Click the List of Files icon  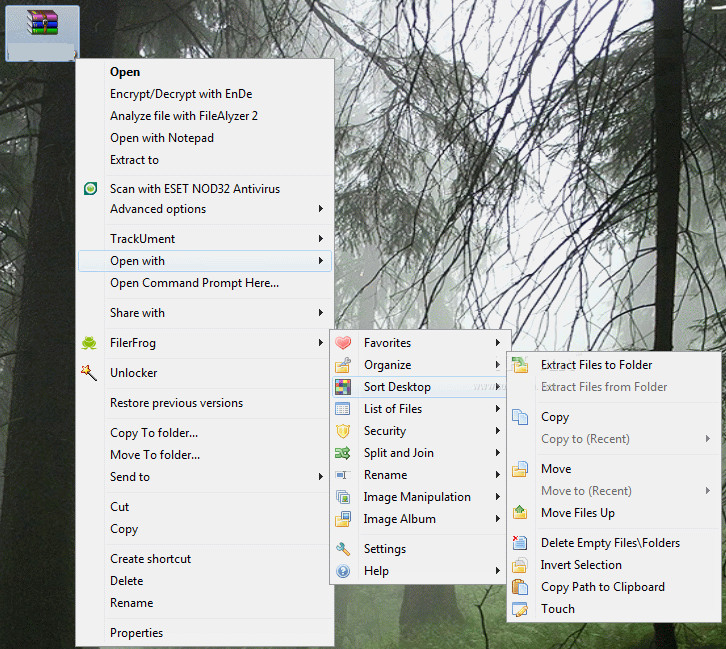pyautogui.click(x=343, y=409)
